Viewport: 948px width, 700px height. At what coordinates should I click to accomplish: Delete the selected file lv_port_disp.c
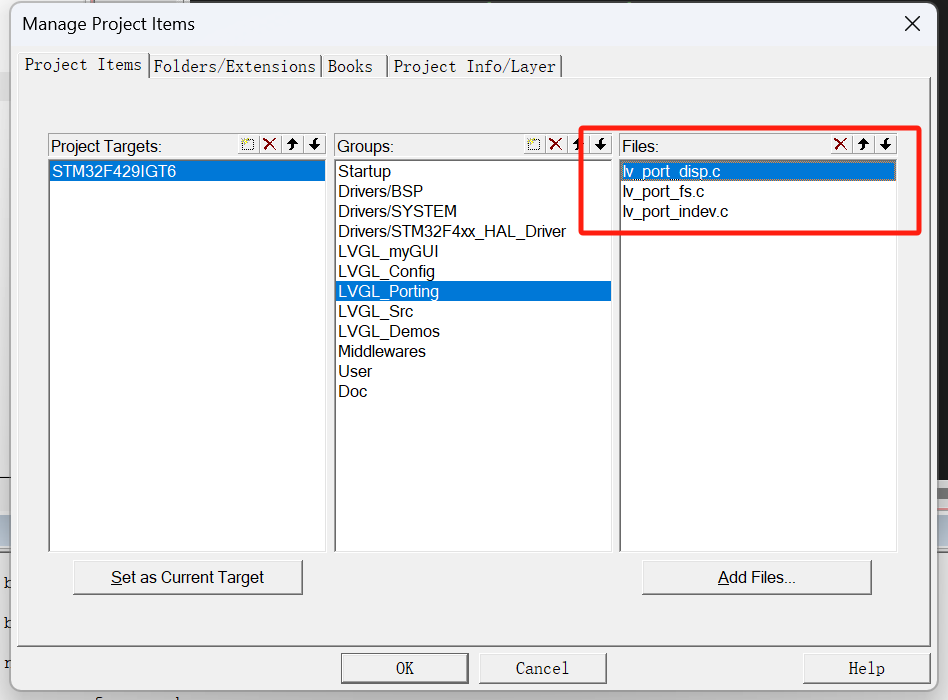840,145
